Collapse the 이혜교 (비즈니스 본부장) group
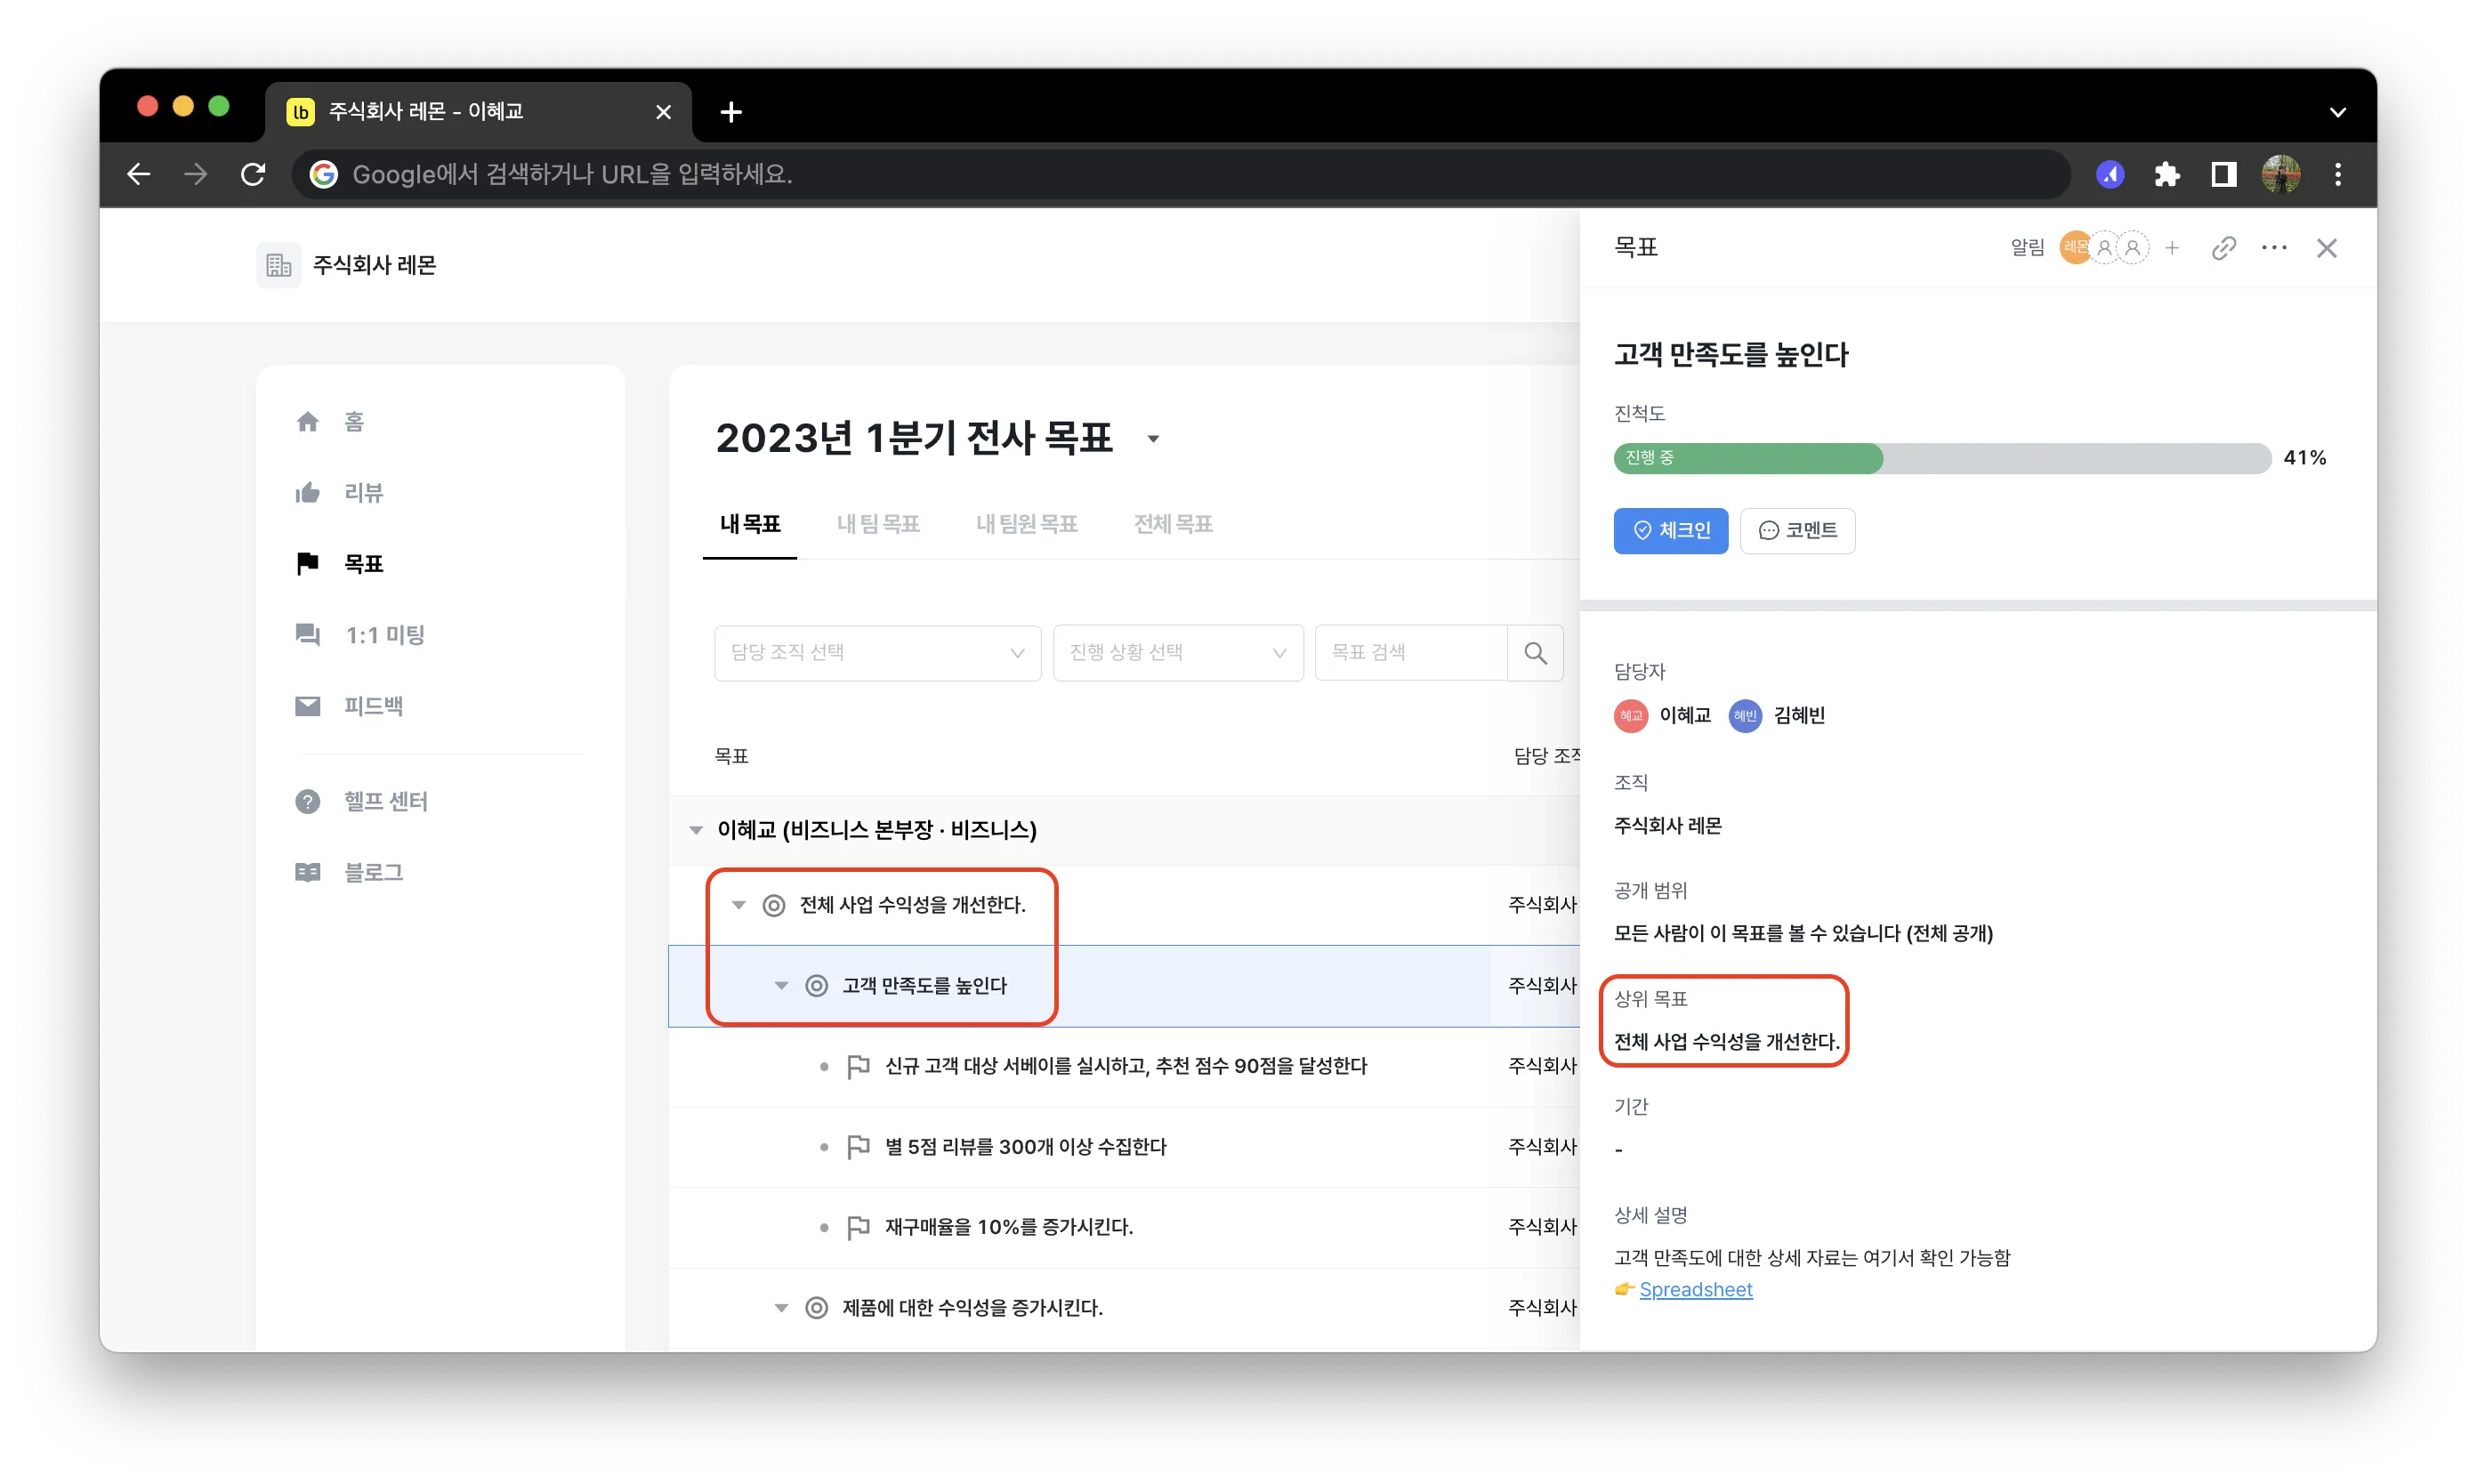 [x=696, y=830]
